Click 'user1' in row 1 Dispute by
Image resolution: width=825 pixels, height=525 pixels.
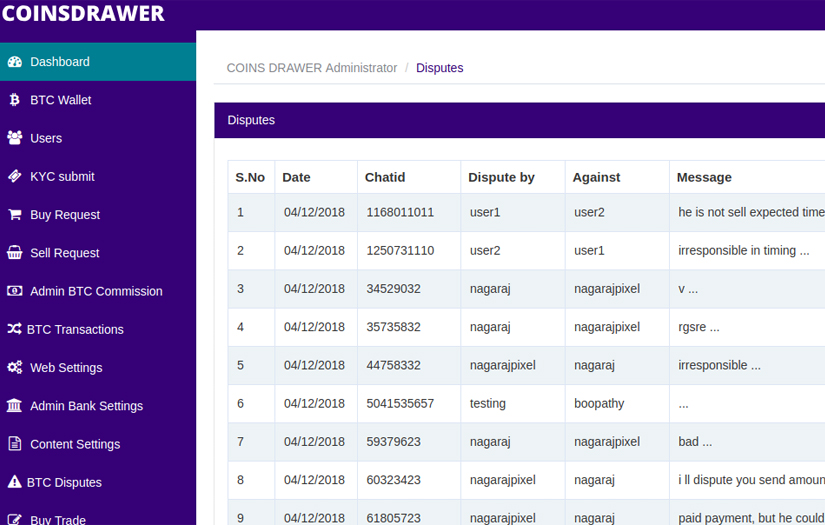point(485,212)
